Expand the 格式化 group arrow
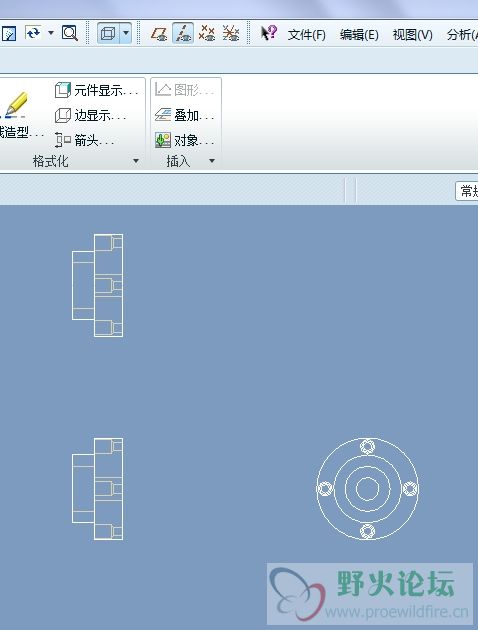Screen dimensions: 478x630 click(x=136, y=161)
